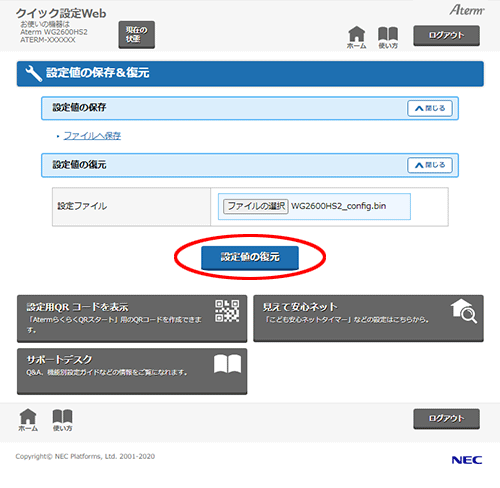Click the bottom ログアウト button
The height and width of the screenshot is (488, 500).
pos(447,419)
